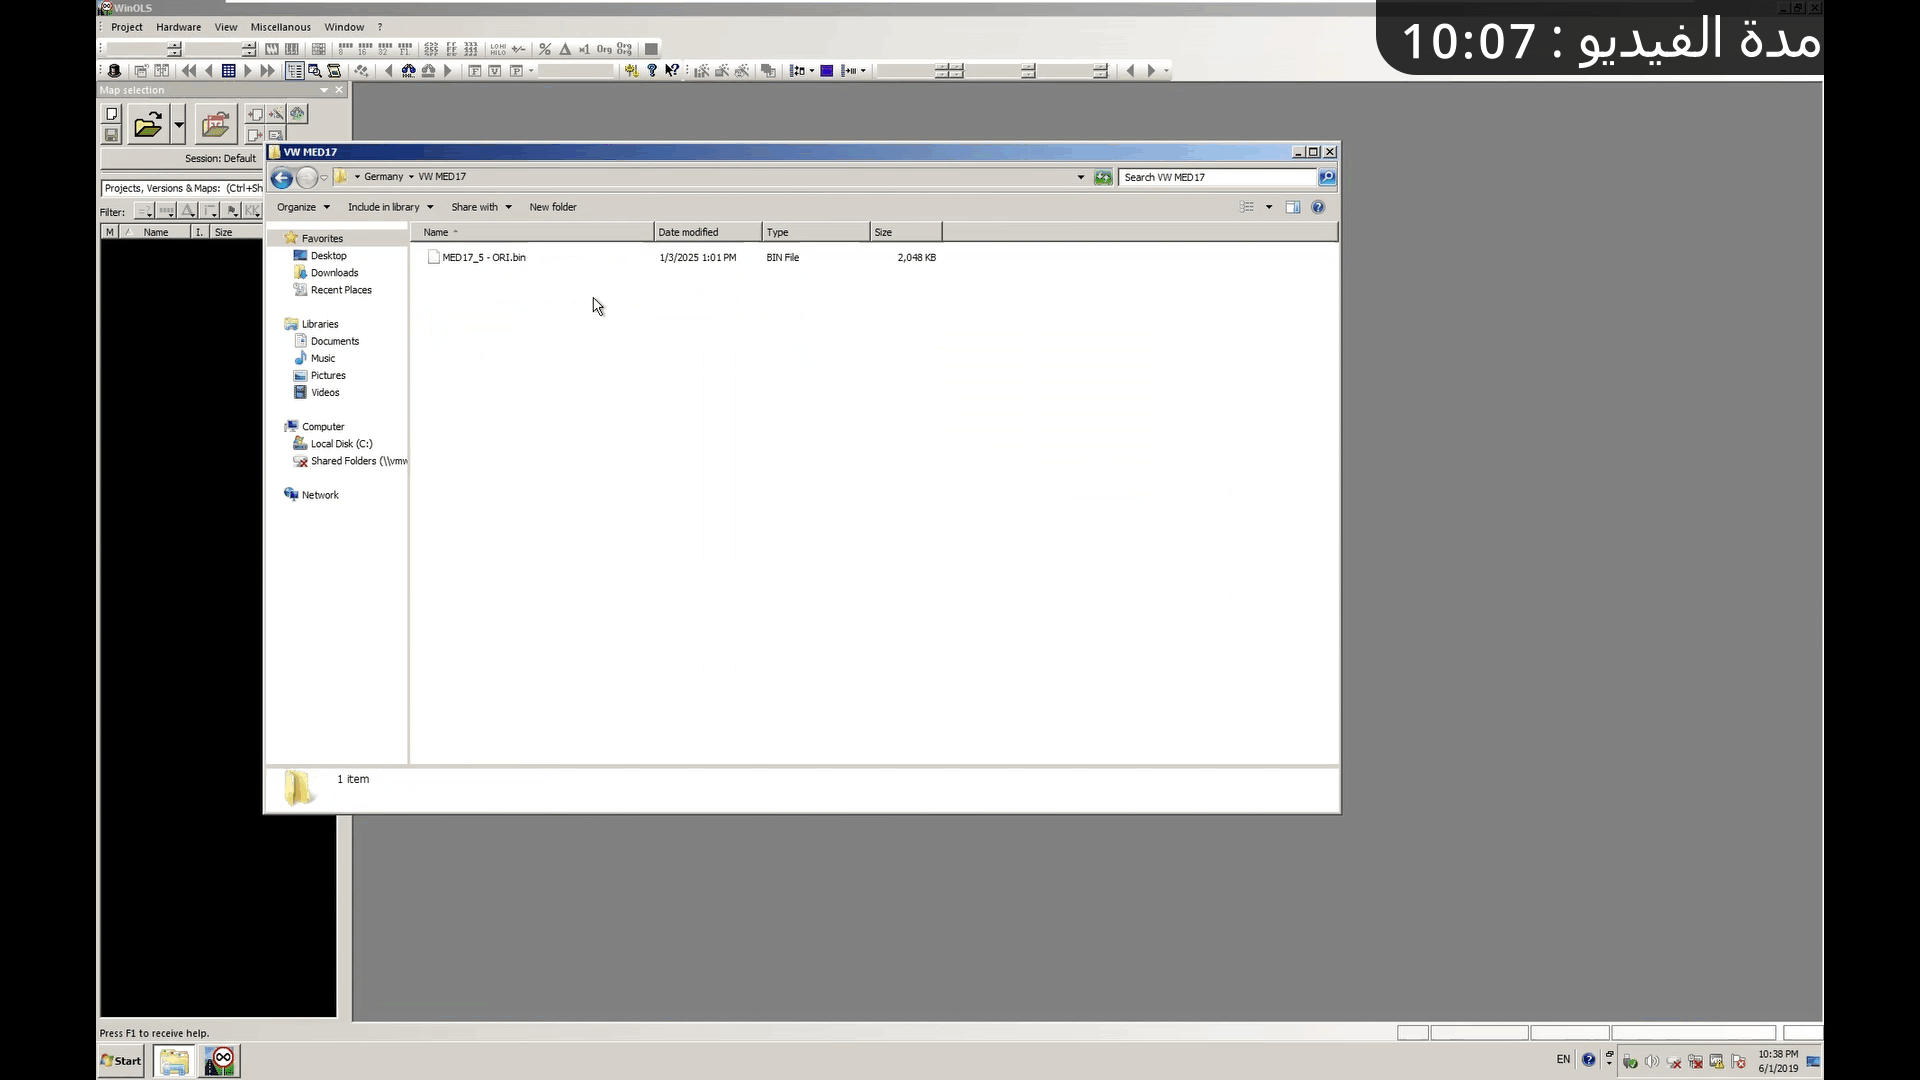Open the Include in library dropdown
The height and width of the screenshot is (1080, 1920).
pyautogui.click(x=390, y=207)
